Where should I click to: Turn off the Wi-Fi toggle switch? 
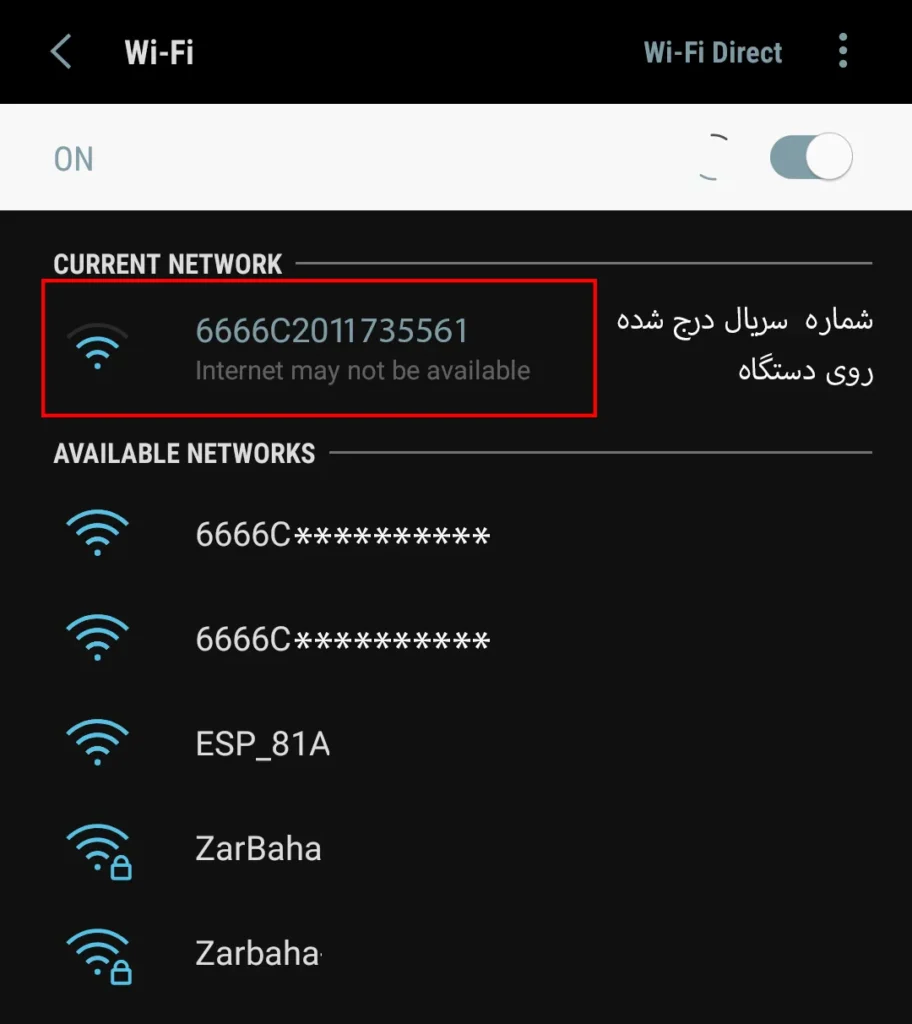[811, 157]
